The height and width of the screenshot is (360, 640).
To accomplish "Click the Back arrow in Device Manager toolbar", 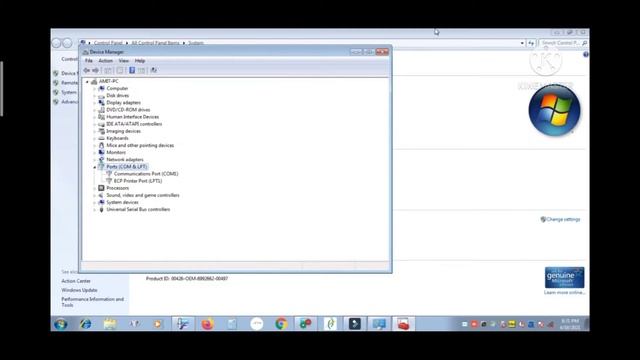I will 87,70.
